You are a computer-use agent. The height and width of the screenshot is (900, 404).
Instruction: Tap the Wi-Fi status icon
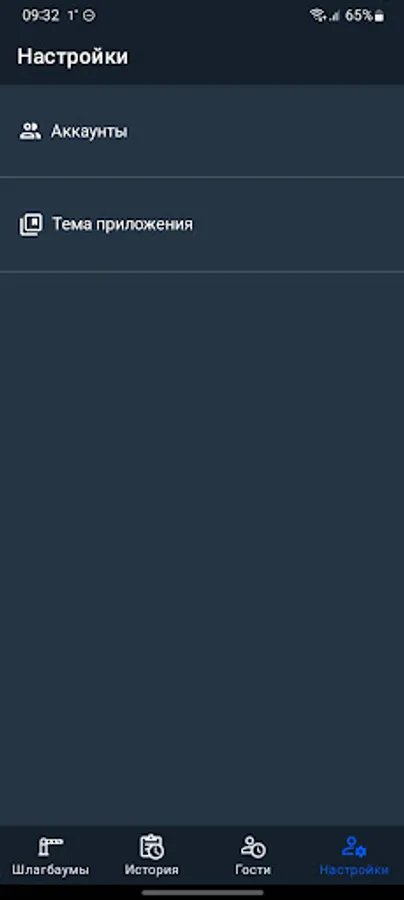(317, 15)
